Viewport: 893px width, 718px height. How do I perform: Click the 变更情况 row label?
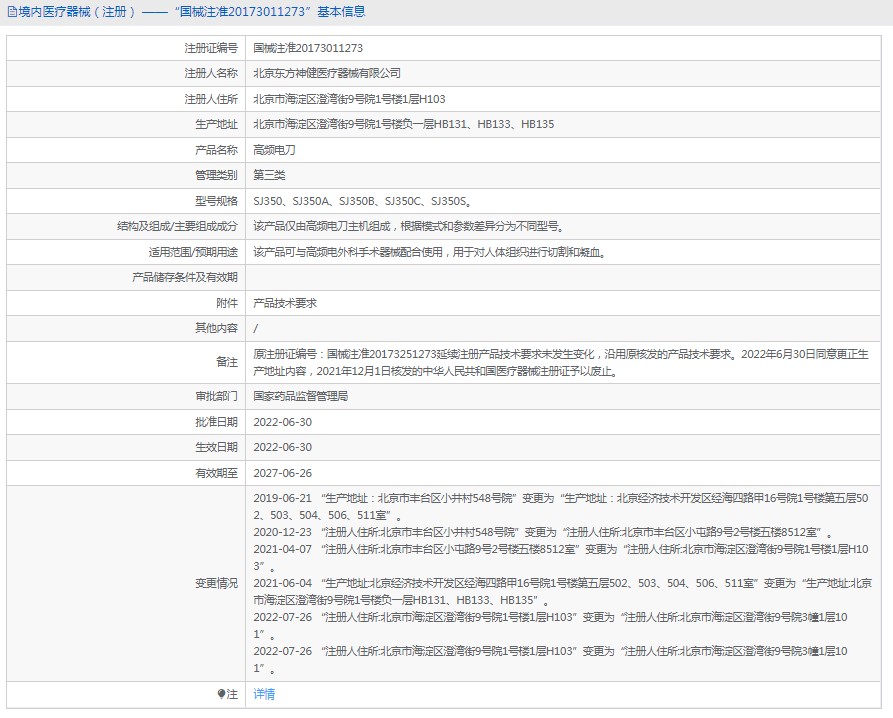216,583
